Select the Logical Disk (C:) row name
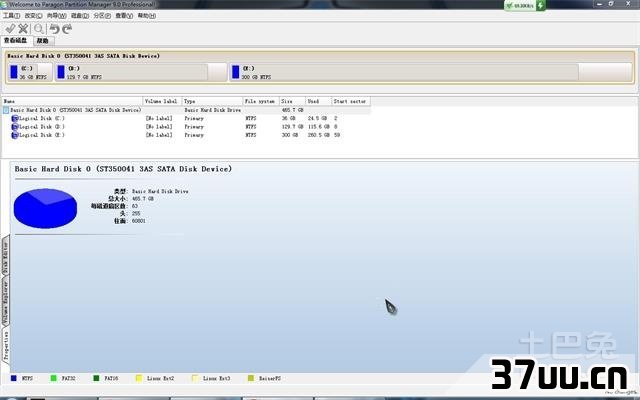The height and width of the screenshot is (400, 640). (42, 118)
